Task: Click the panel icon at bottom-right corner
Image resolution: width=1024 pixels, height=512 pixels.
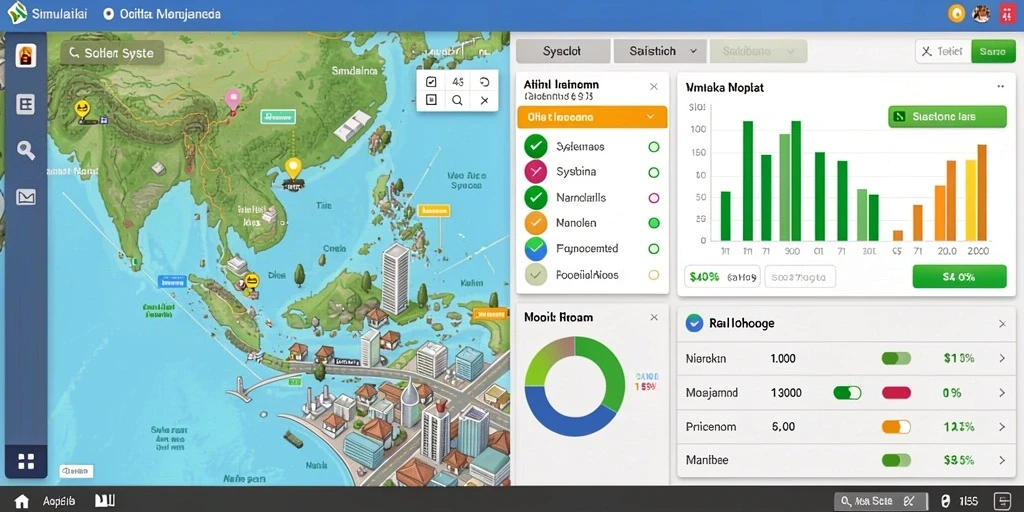Action: [1001, 502]
